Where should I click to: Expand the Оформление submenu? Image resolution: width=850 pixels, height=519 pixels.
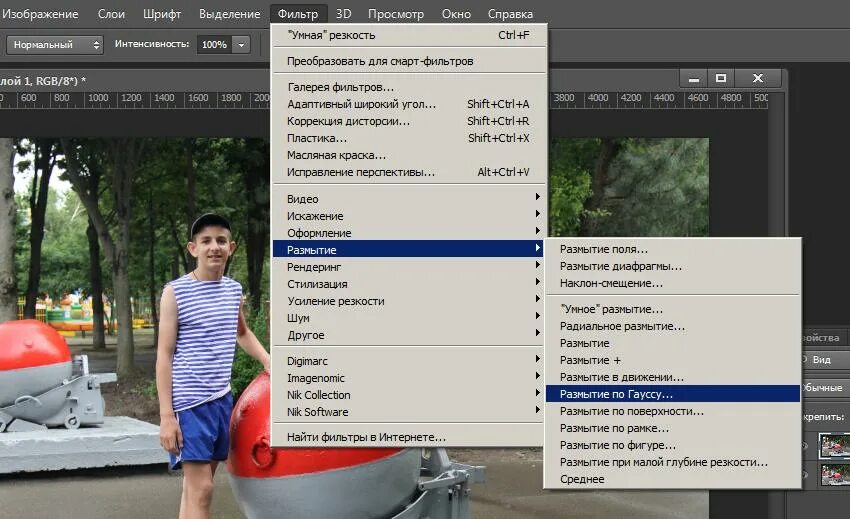(409, 233)
